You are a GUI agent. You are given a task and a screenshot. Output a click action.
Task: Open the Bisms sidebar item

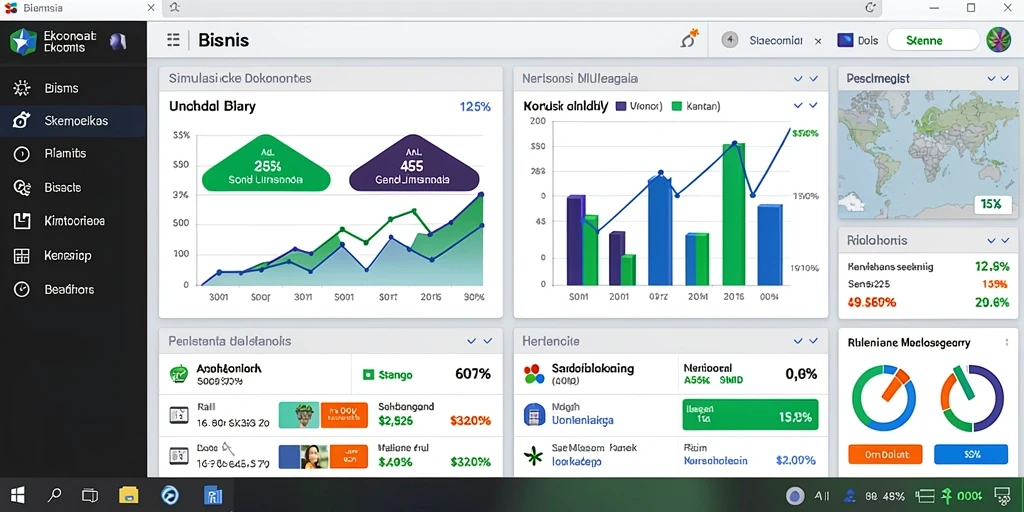click(72, 88)
